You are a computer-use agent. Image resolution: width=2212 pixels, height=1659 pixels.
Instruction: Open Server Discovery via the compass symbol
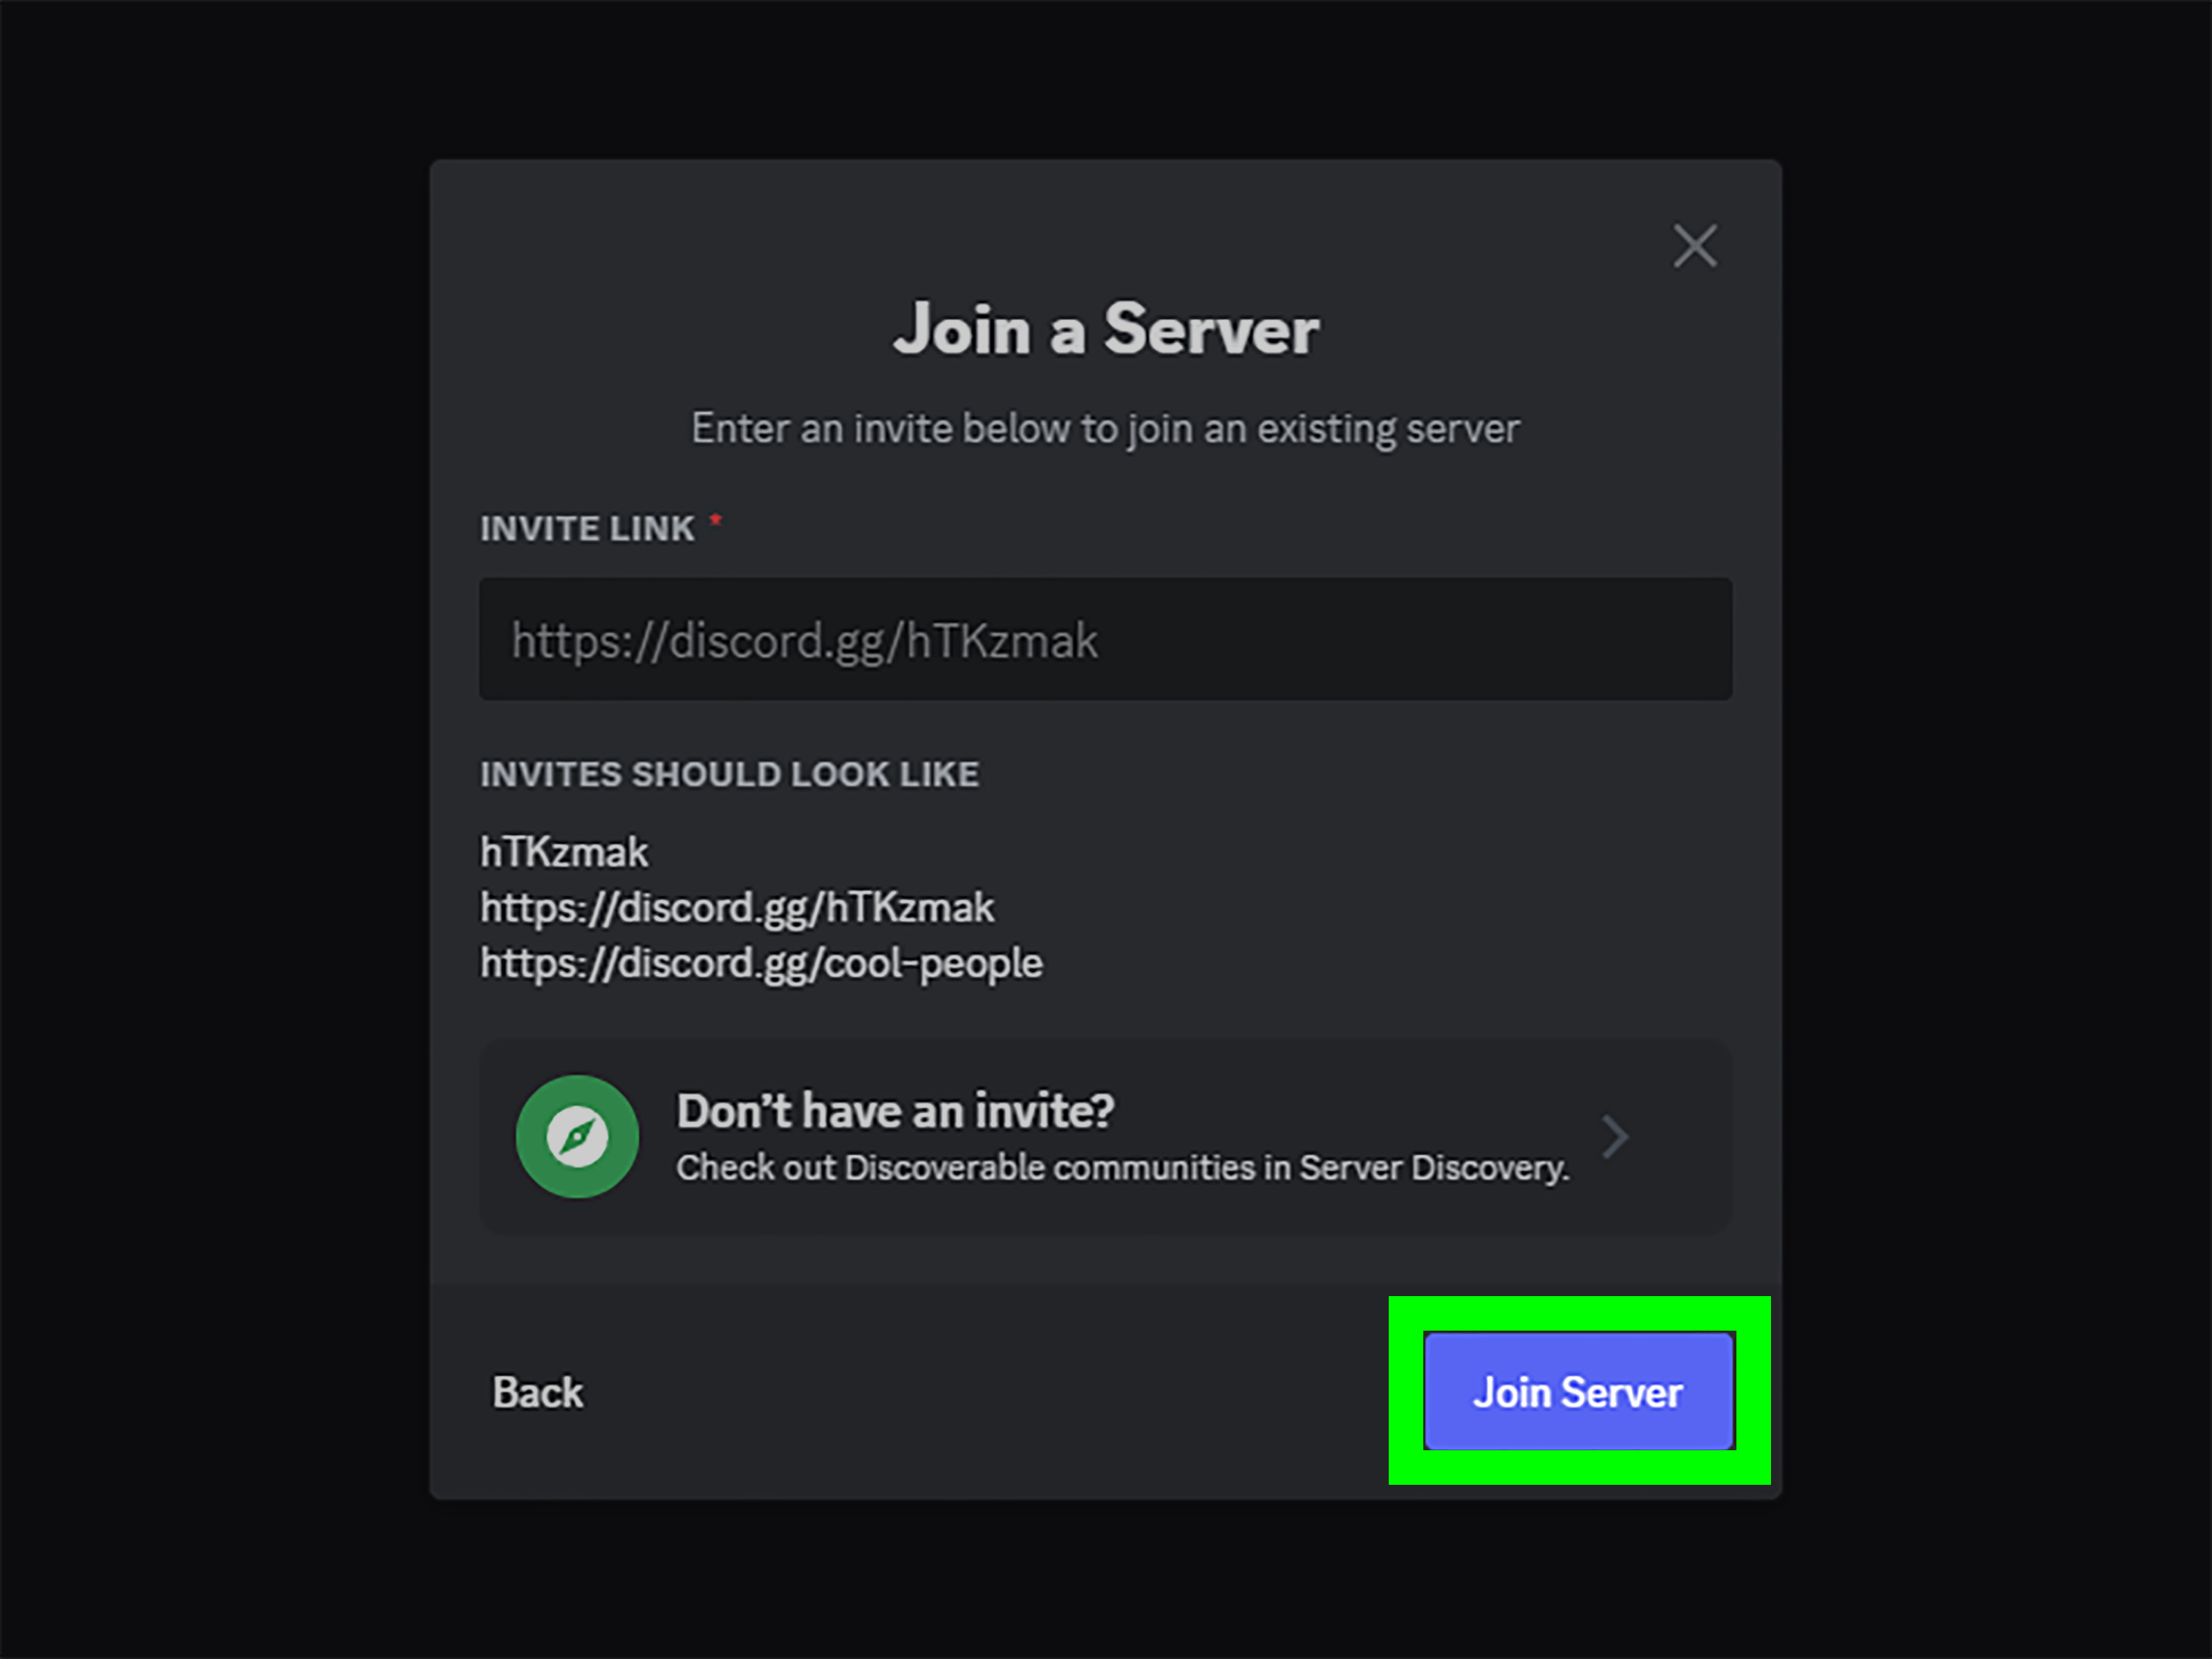[577, 1136]
